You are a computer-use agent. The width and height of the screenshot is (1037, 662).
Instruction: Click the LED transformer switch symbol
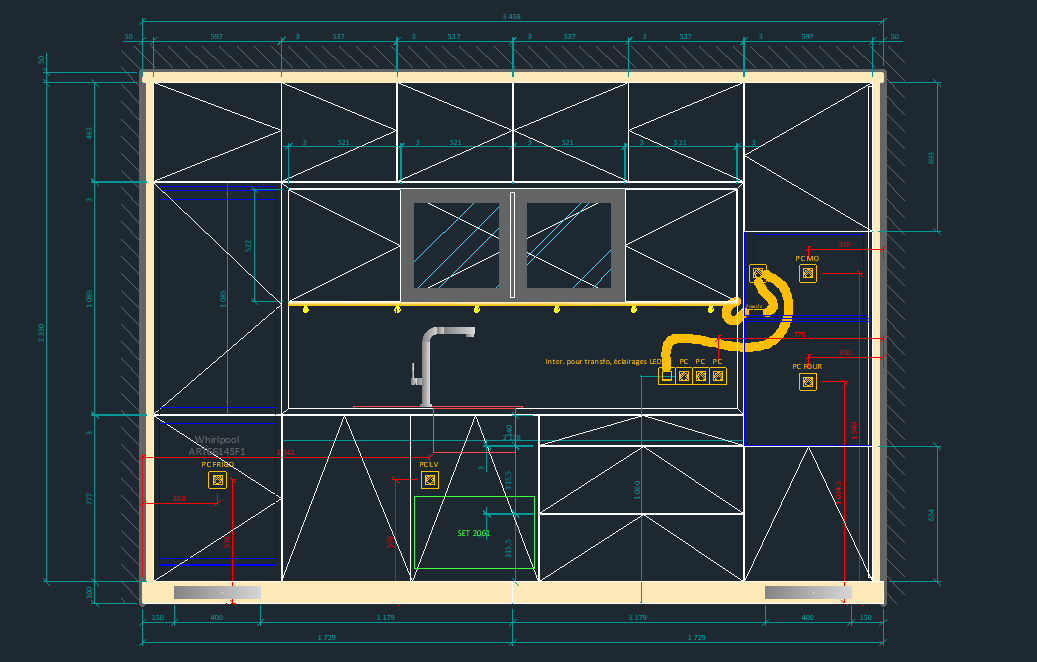667,376
